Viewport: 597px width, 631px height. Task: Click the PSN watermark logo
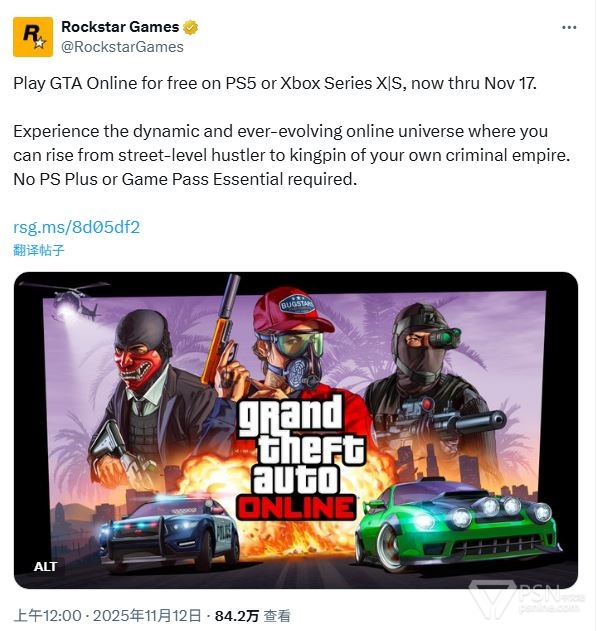[x=527, y=600]
